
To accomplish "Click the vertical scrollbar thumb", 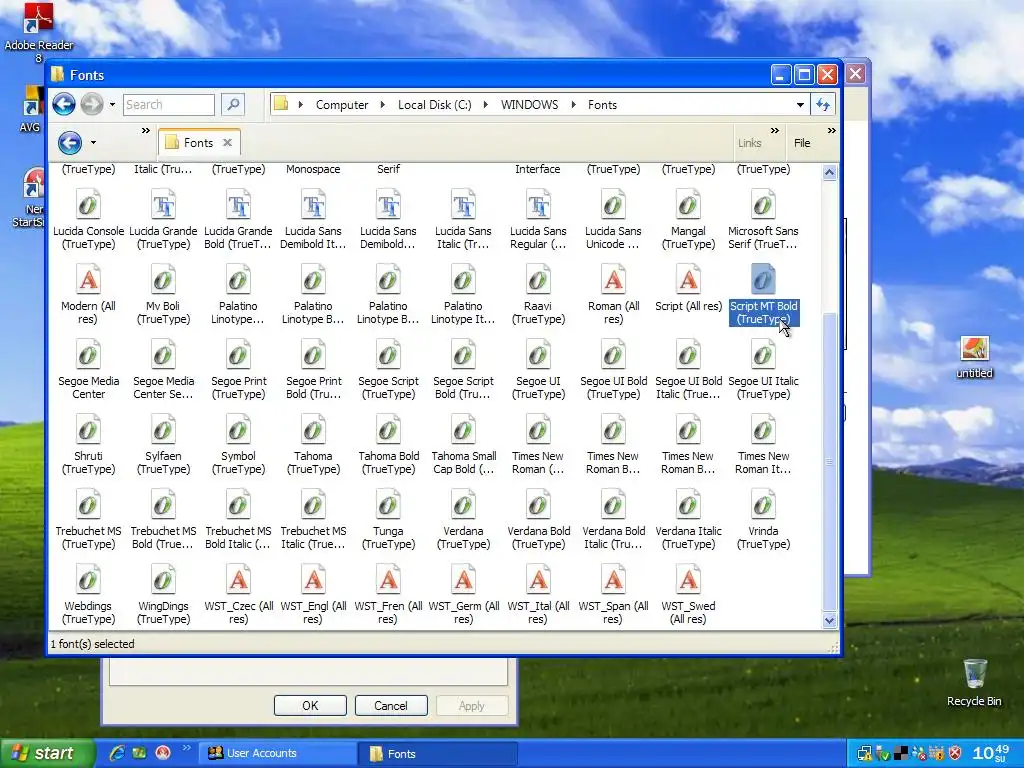I will click(829, 462).
